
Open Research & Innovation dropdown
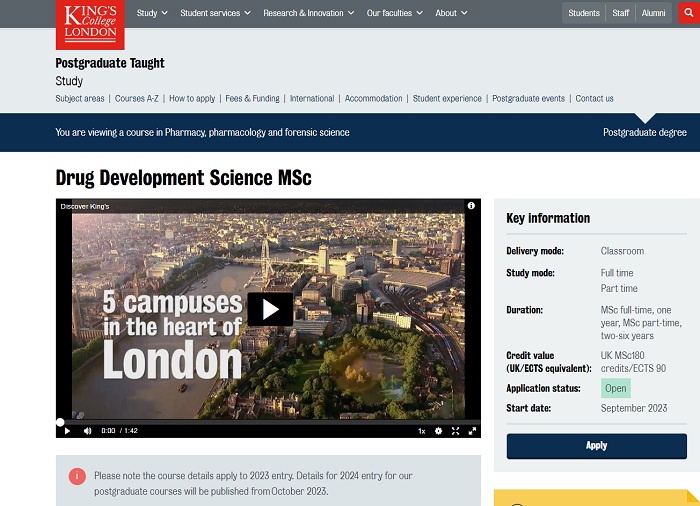tap(308, 13)
